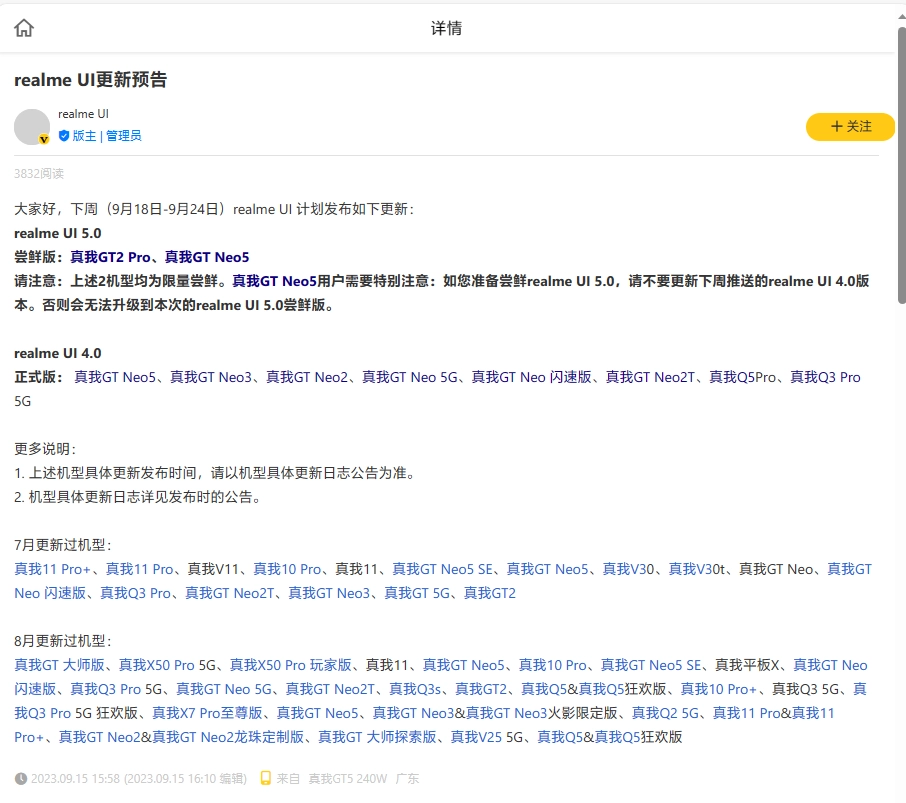Click the blue verified shield badge icon
Viewport: 906px width, 803px height.
point(64,136)
